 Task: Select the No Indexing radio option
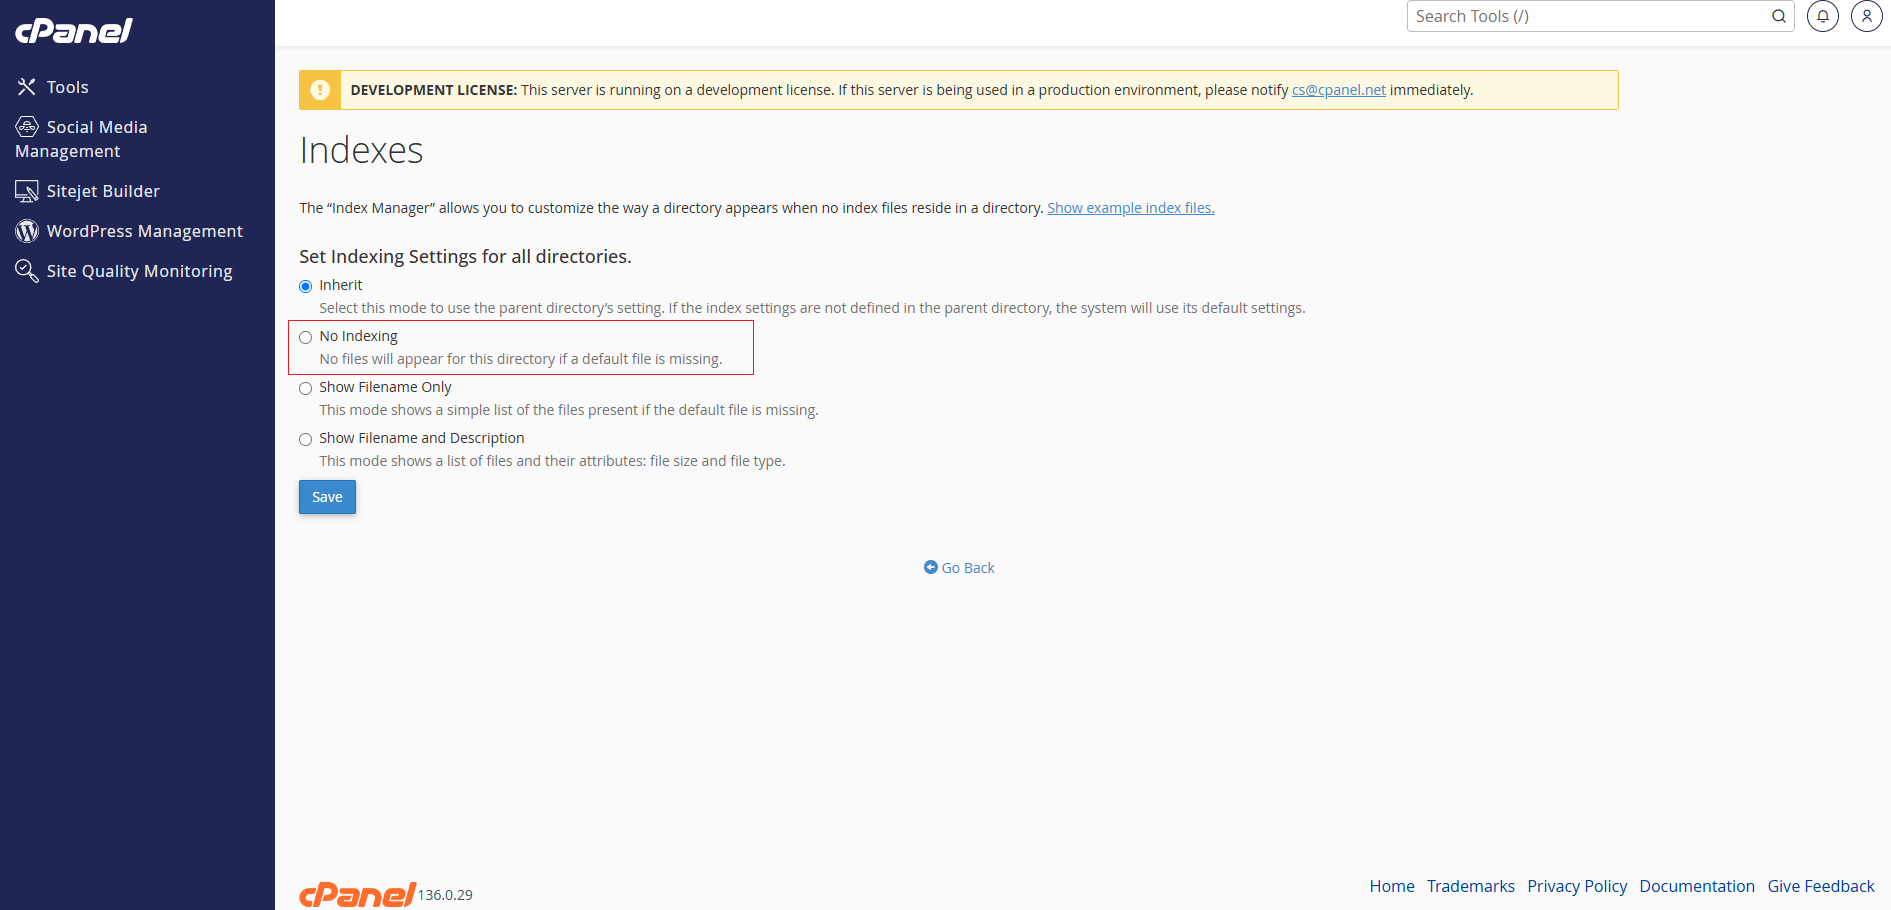pyautogui.click(x=306, y=337)
